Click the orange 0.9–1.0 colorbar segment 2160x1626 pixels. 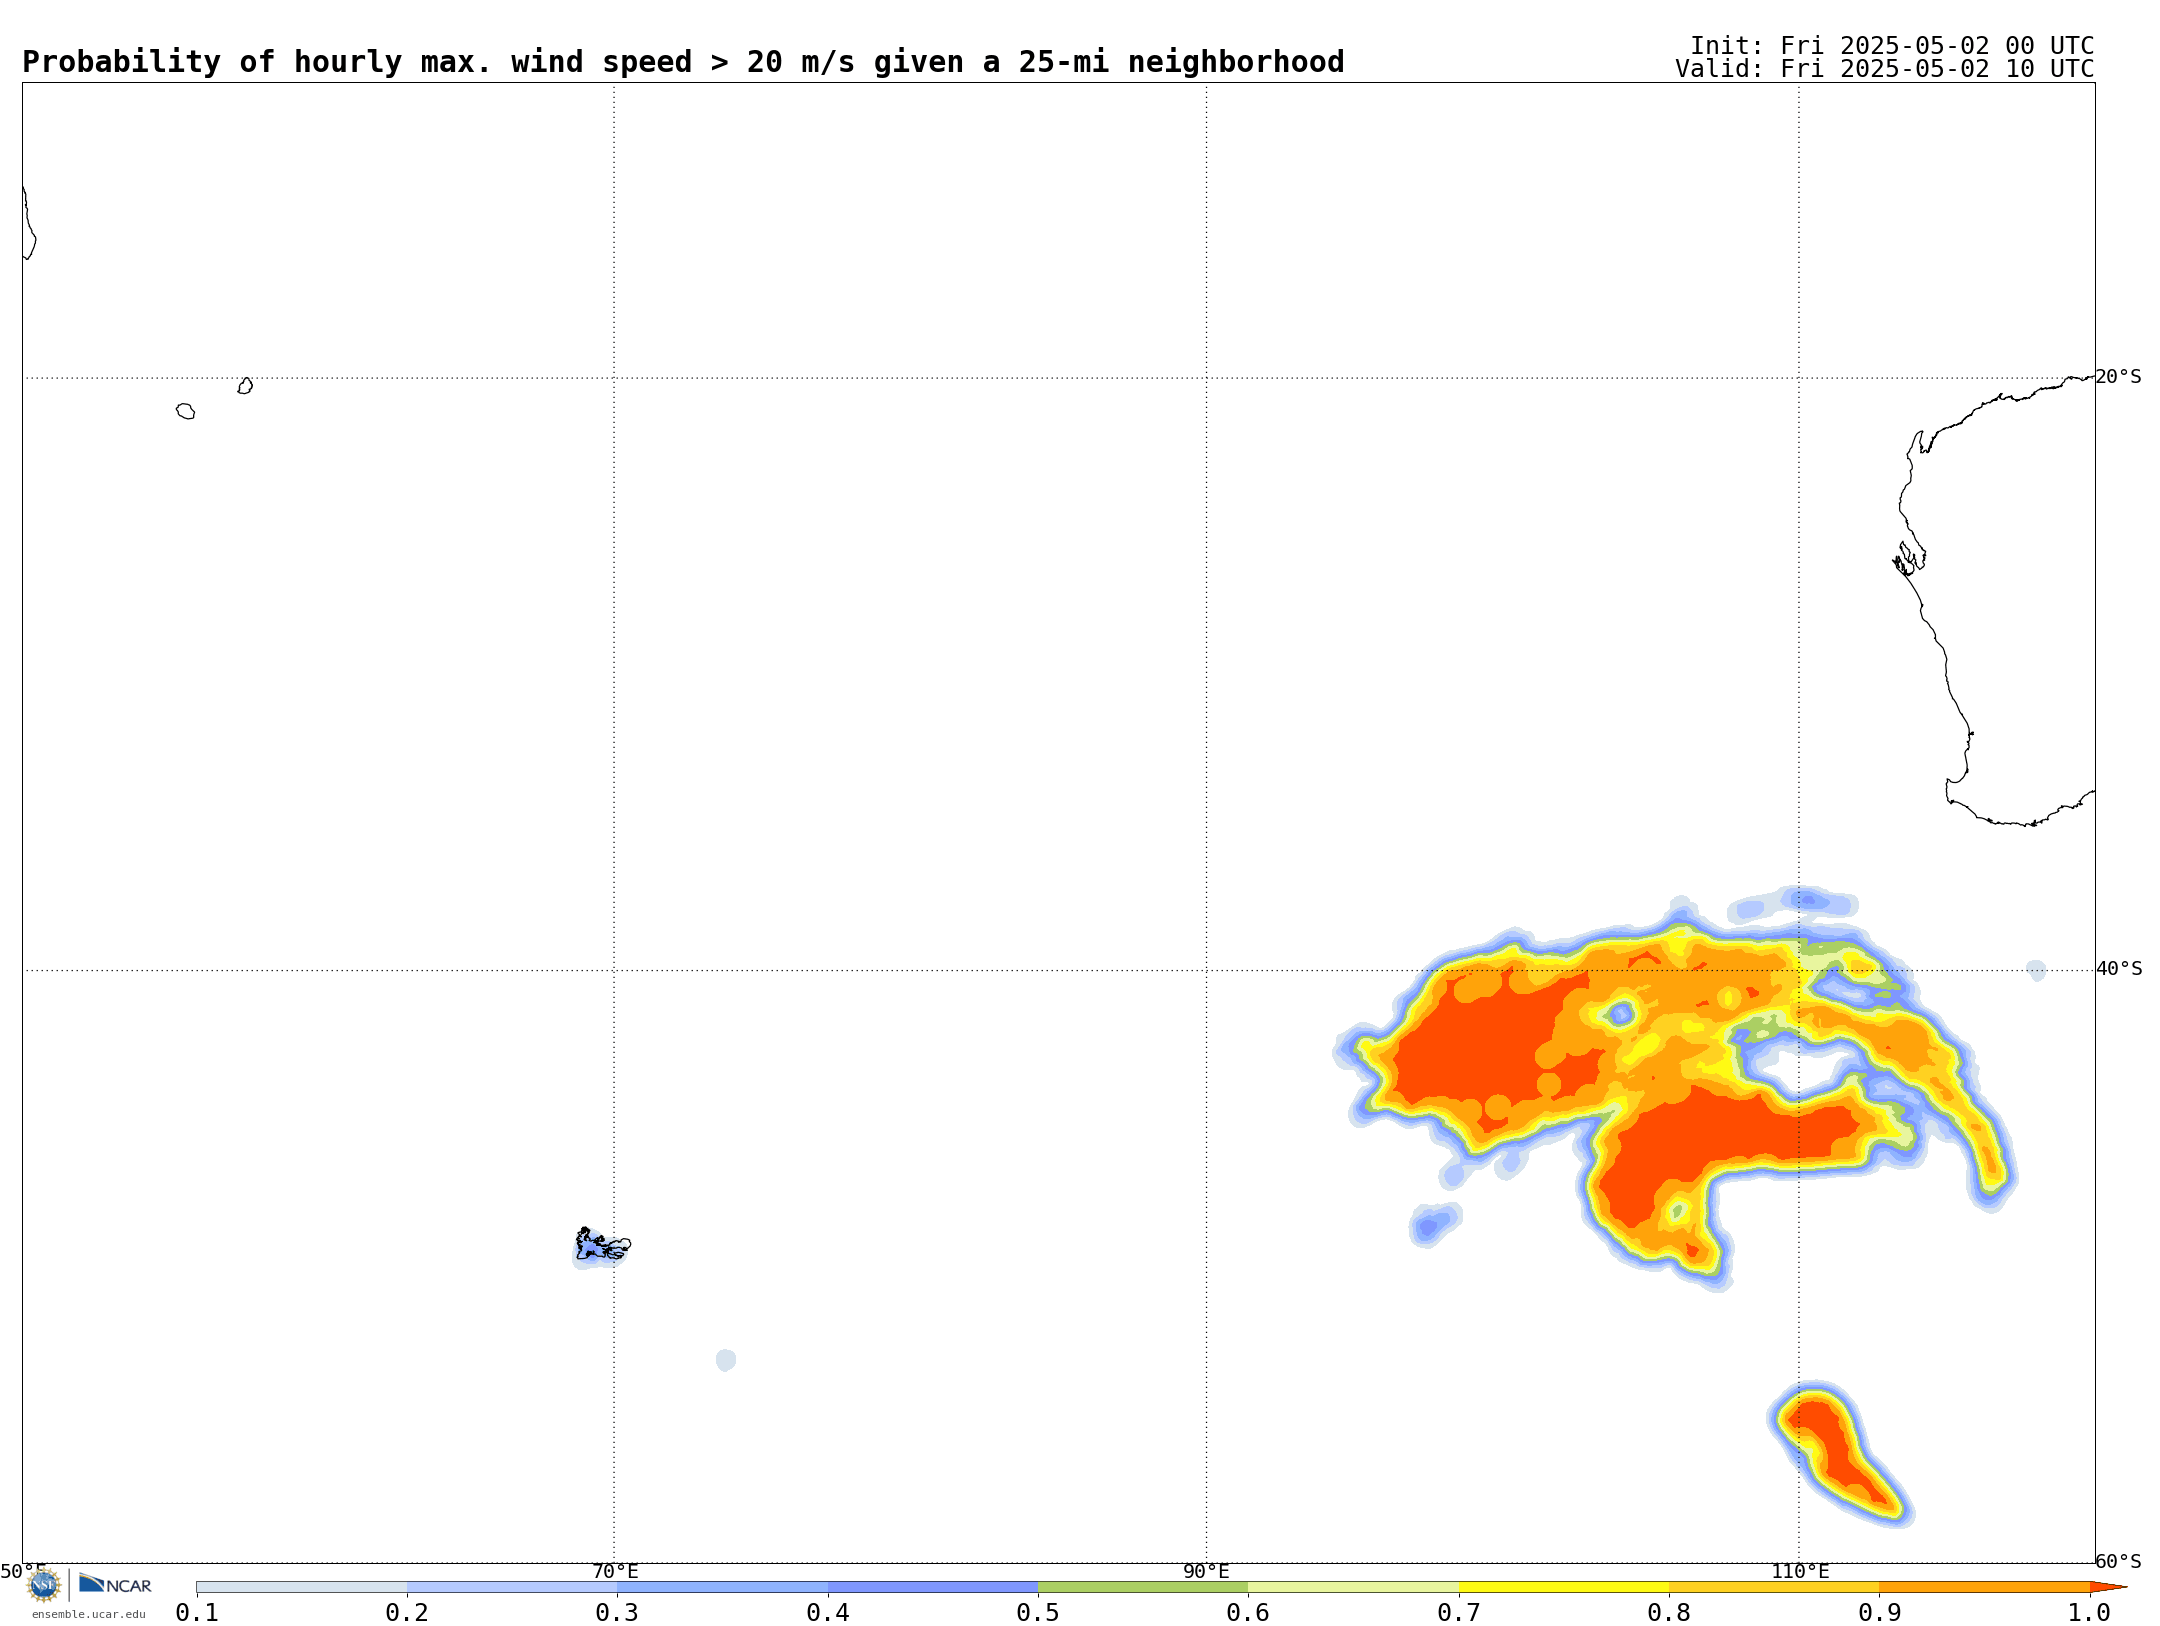(x=1985, y=1587)
